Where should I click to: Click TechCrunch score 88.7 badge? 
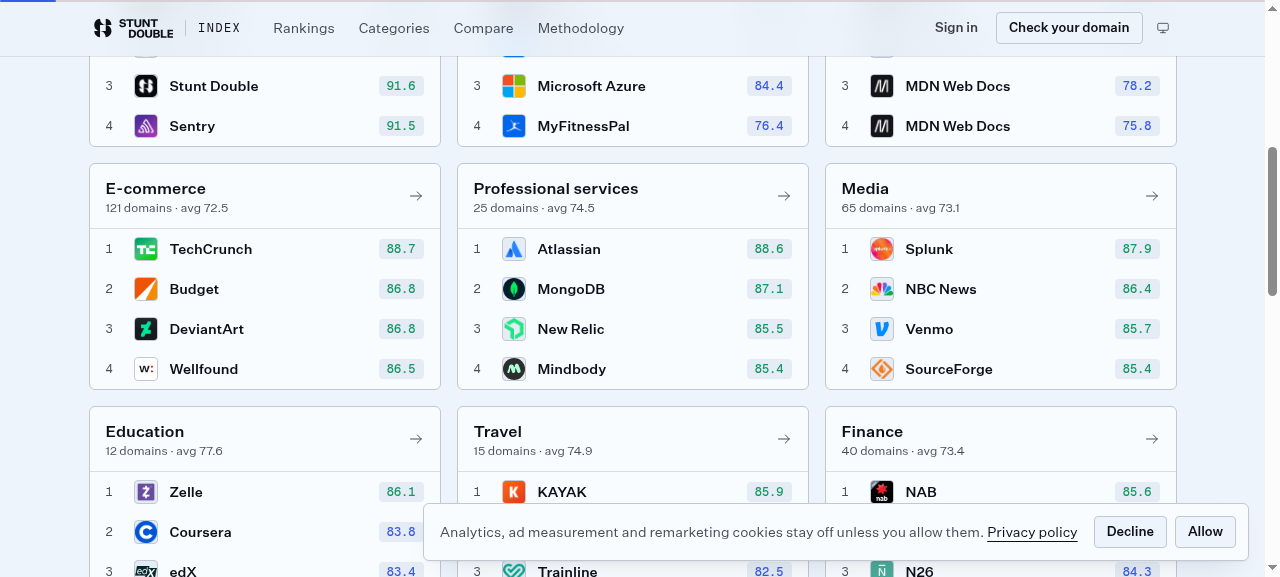(401, 249)
